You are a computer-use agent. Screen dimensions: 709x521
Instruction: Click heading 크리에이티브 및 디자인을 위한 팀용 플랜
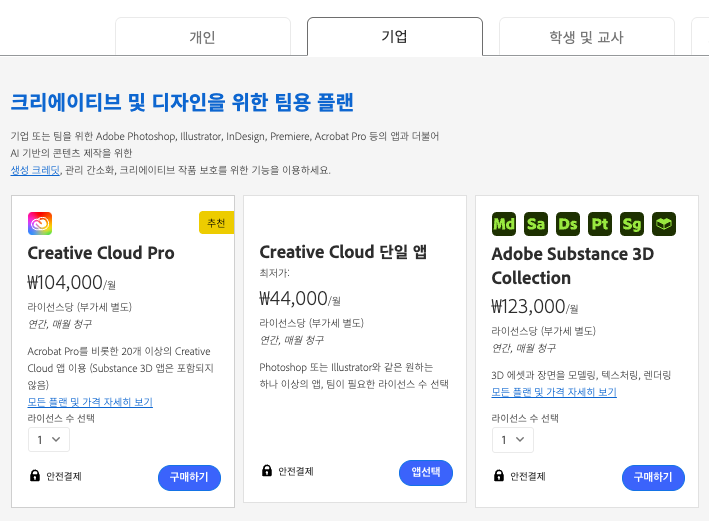(x=182, y=102)
